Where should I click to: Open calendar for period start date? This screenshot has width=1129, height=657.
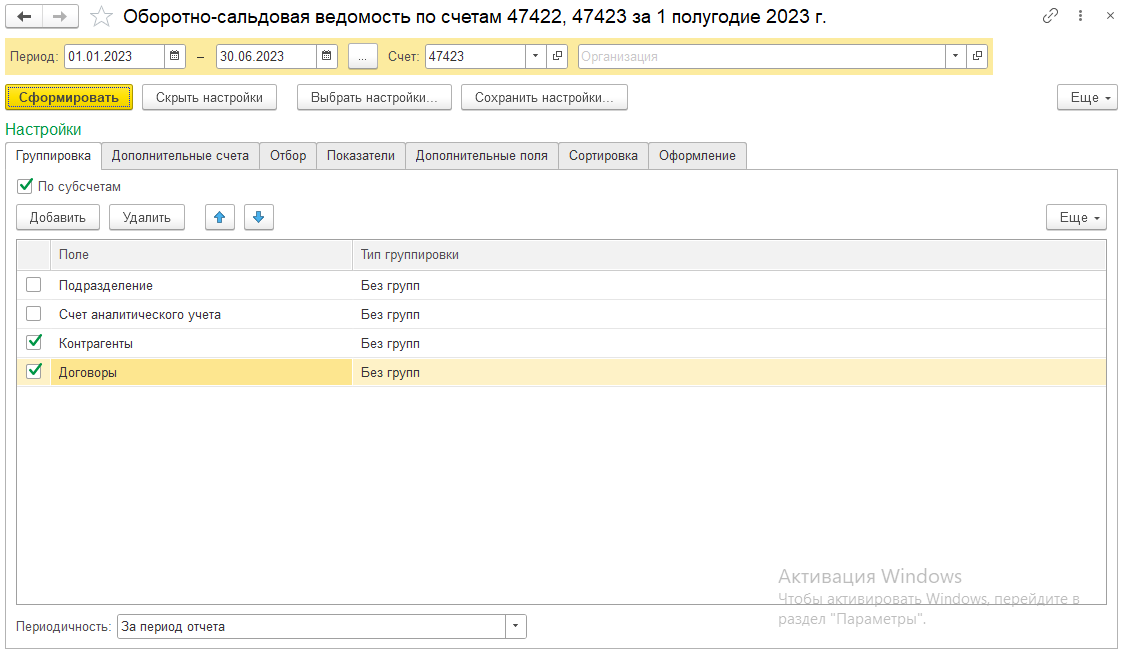(175, 56)
